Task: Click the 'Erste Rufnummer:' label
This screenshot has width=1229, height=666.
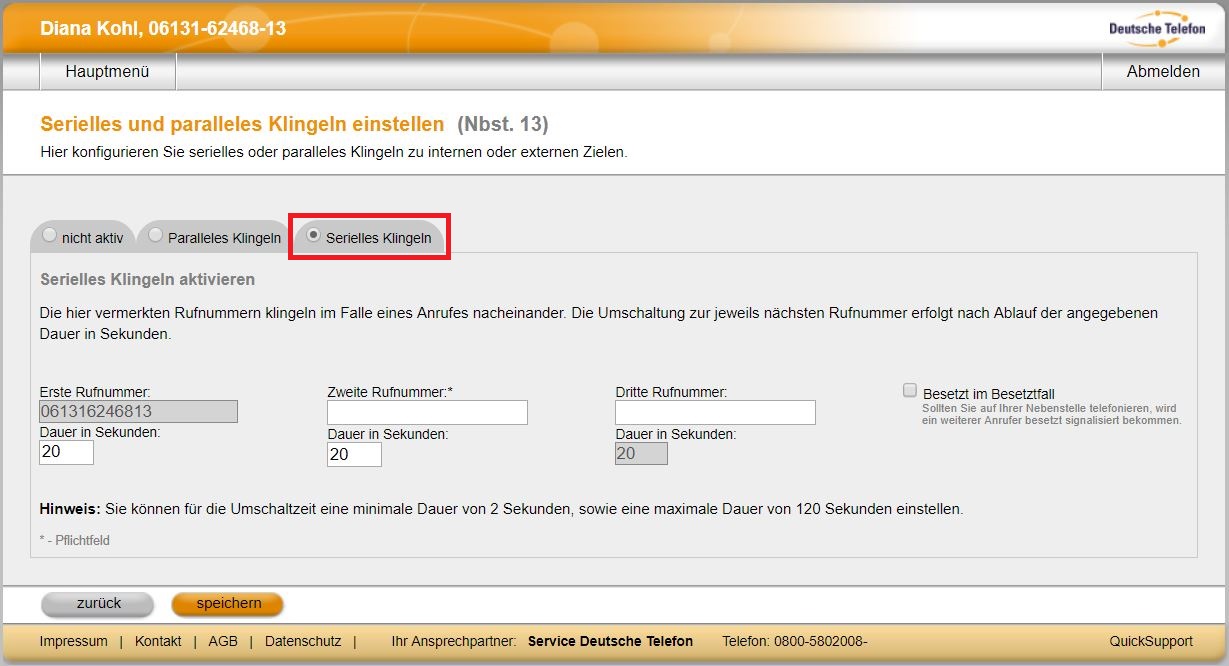Action: [x=95, y=392]
